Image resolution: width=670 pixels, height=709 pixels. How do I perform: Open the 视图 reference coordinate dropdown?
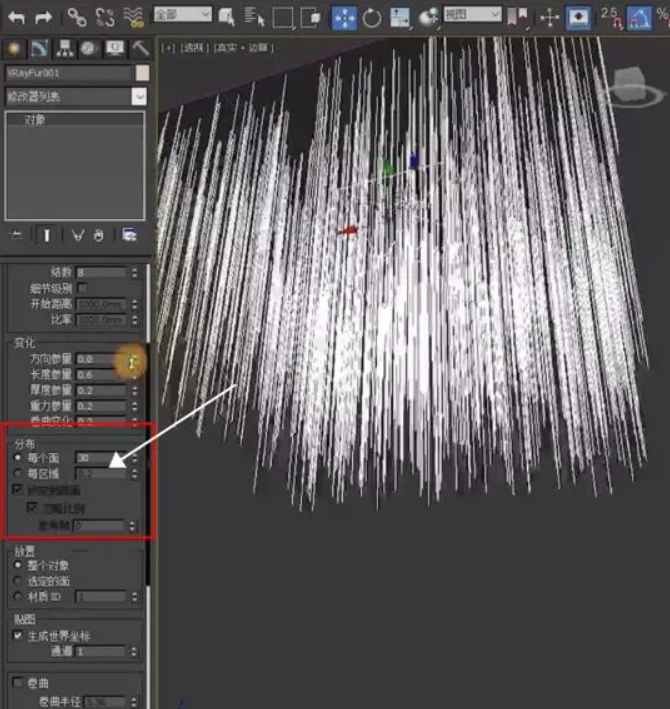tap(472, 15)
